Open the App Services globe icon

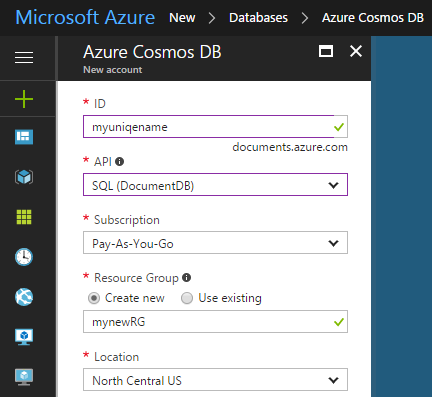pos(24,297)
